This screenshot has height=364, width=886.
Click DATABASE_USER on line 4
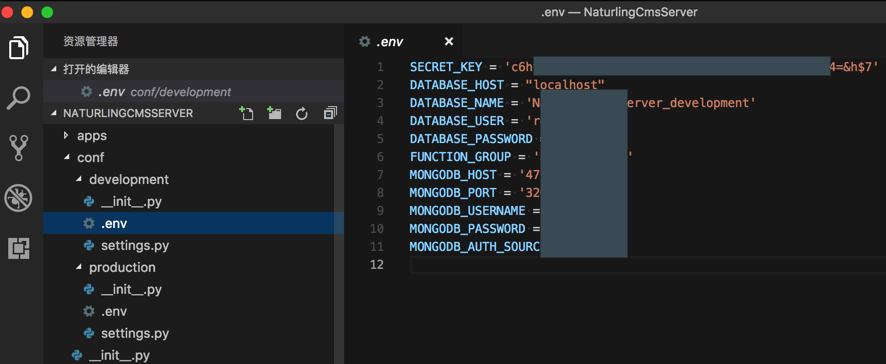457,121
